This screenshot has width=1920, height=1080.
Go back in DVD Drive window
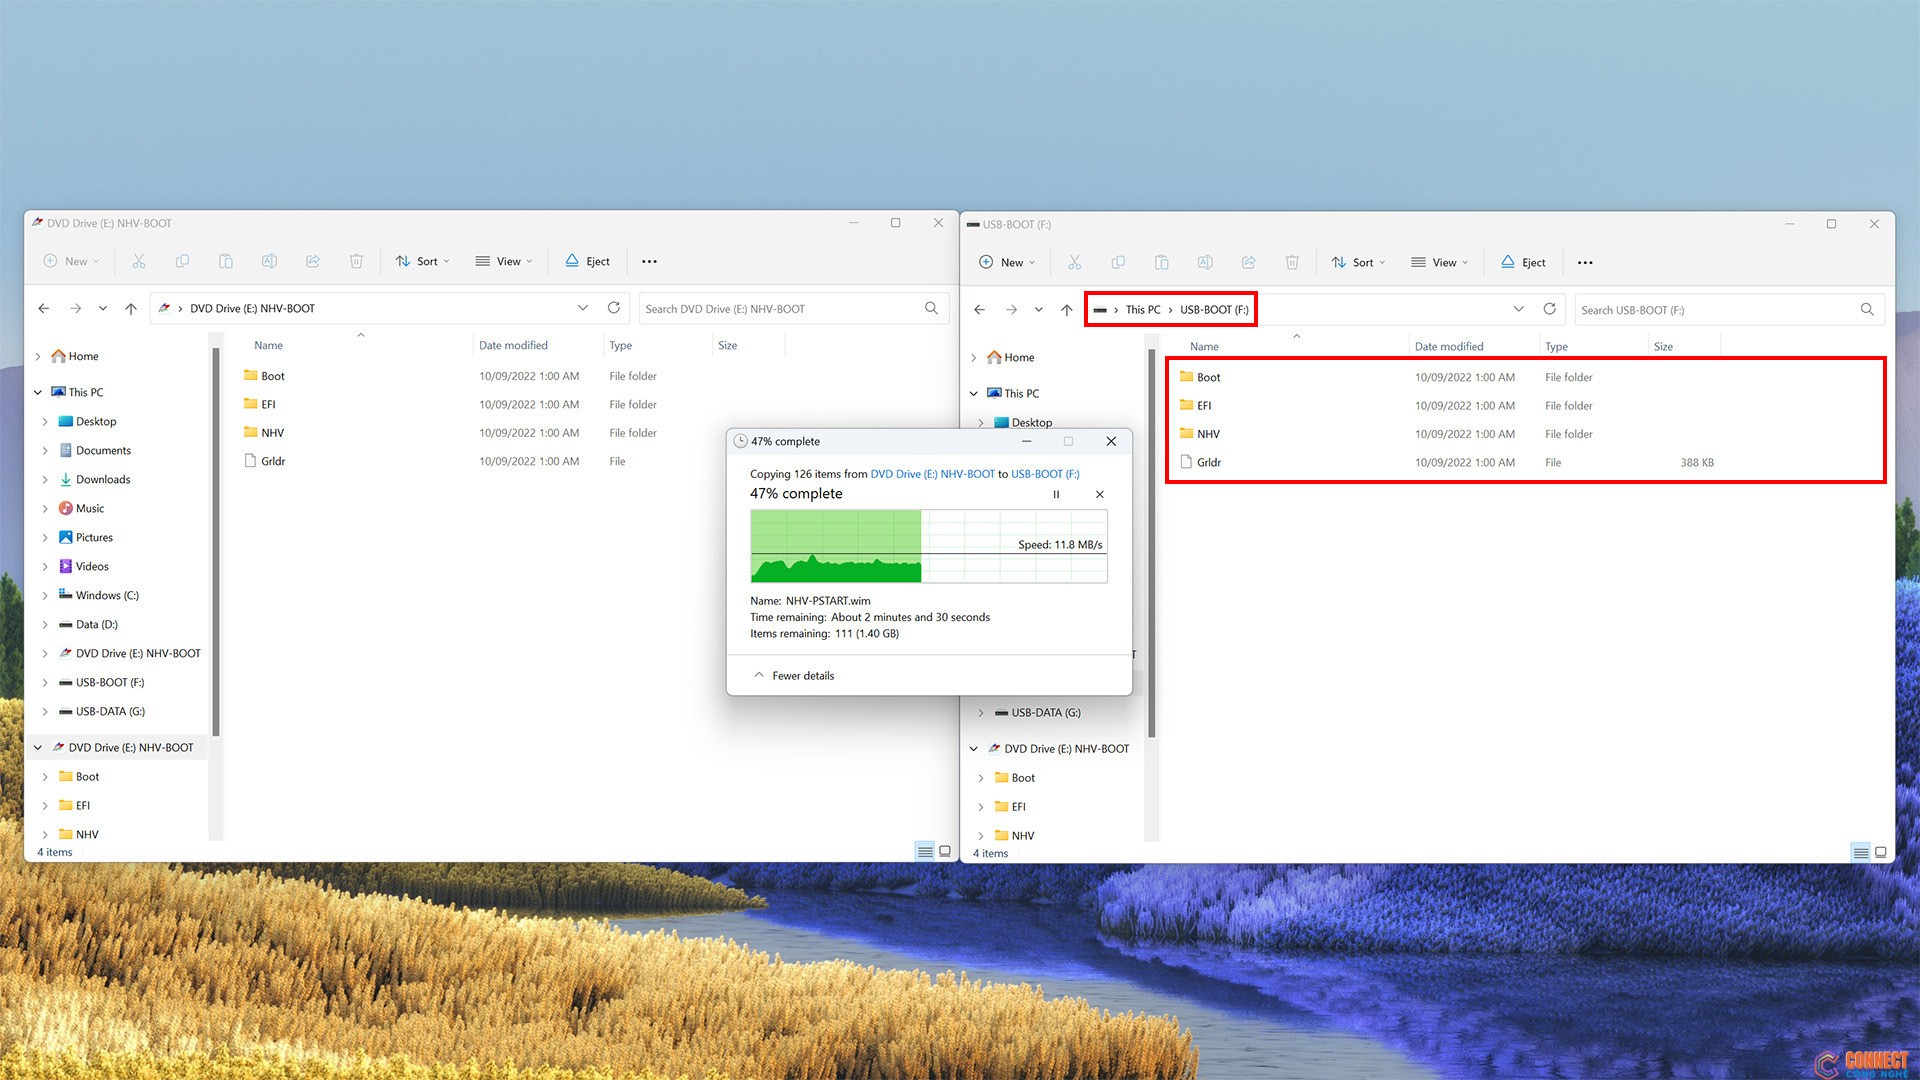pyautogui.click(x=44, y=308)
